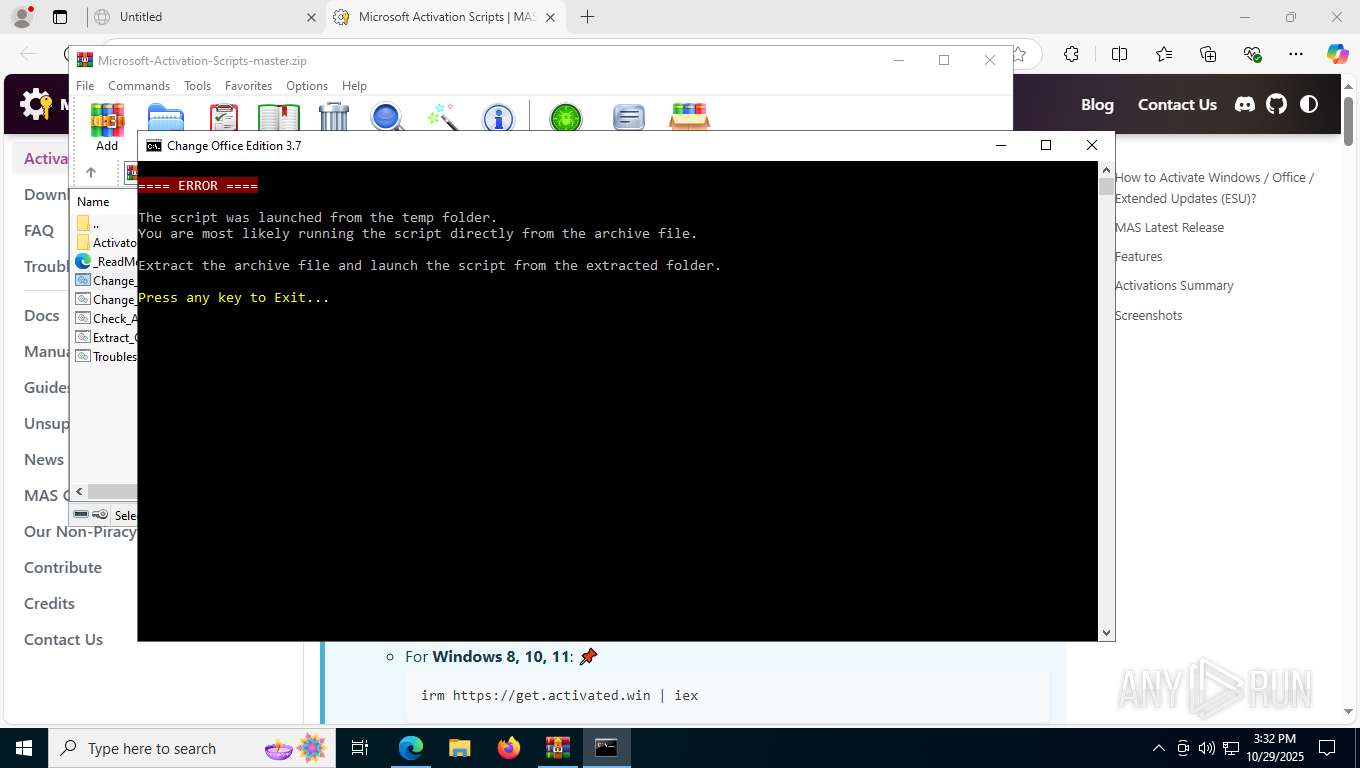Toggle the dark/light theme contrast icon
1360x768 pixels.
[1308, 104]
